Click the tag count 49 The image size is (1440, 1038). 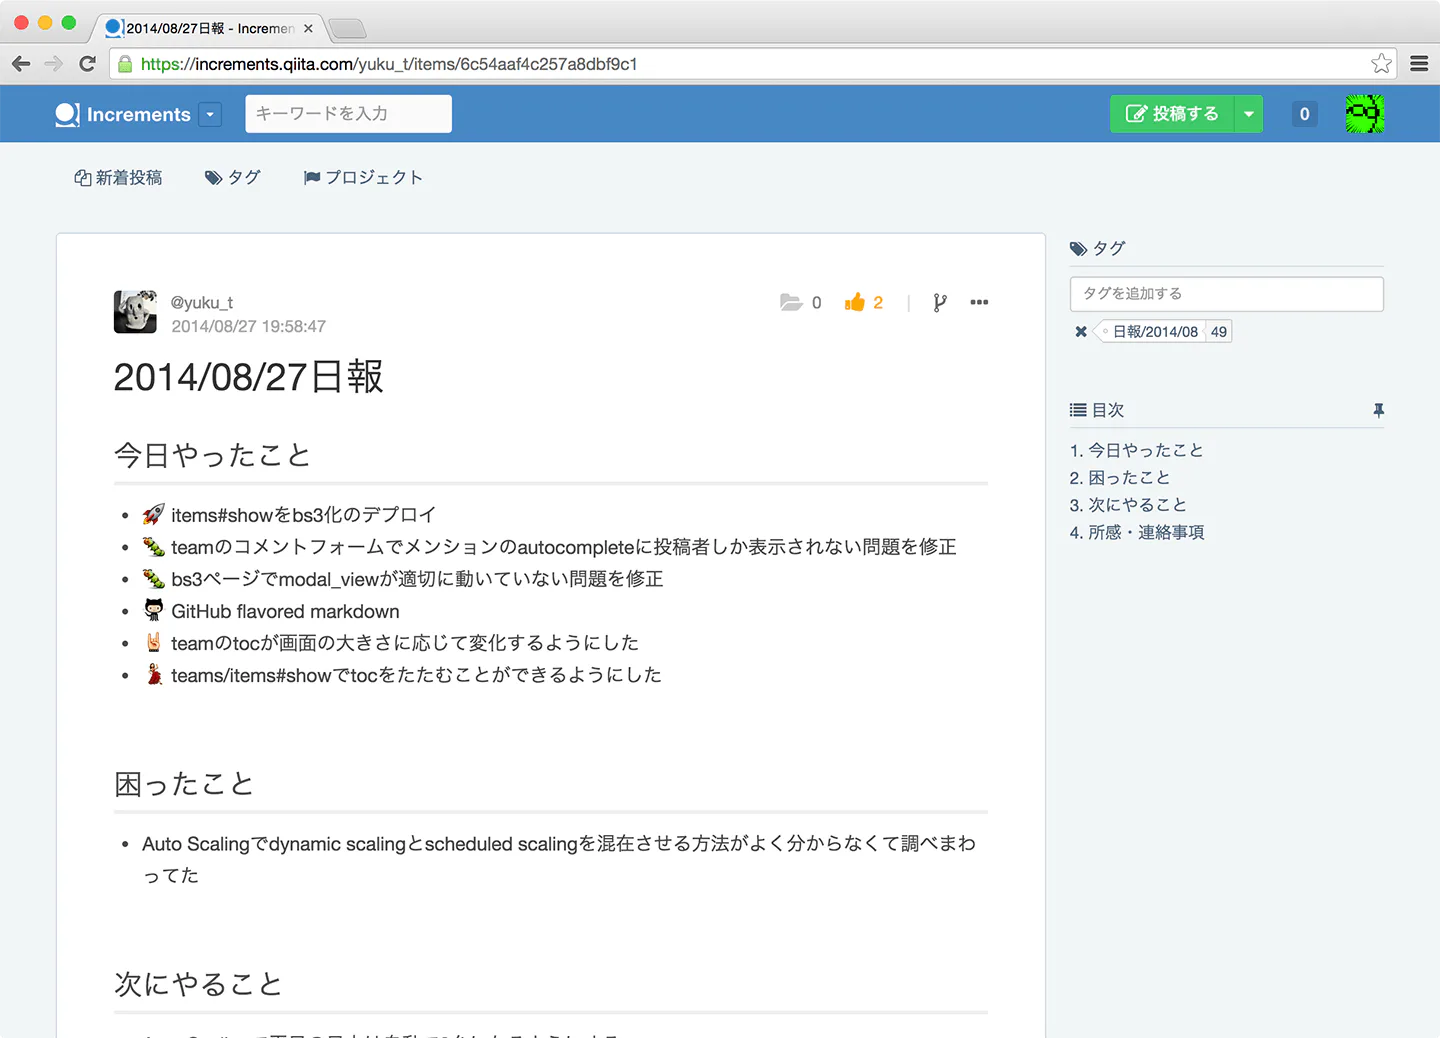pos(1218,332)
